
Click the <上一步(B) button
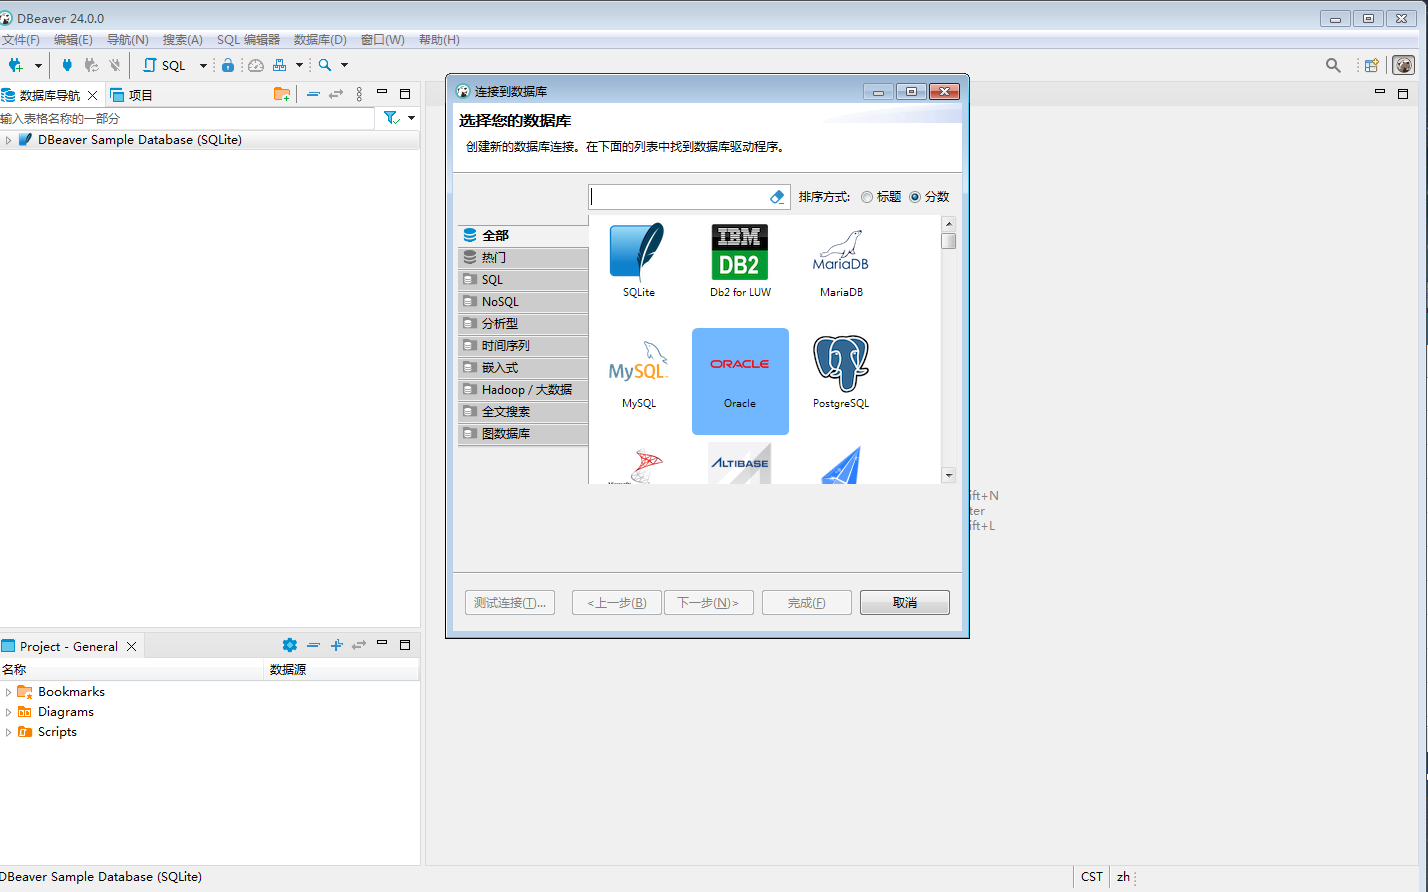pyautogui.click(x=617, y=603)
